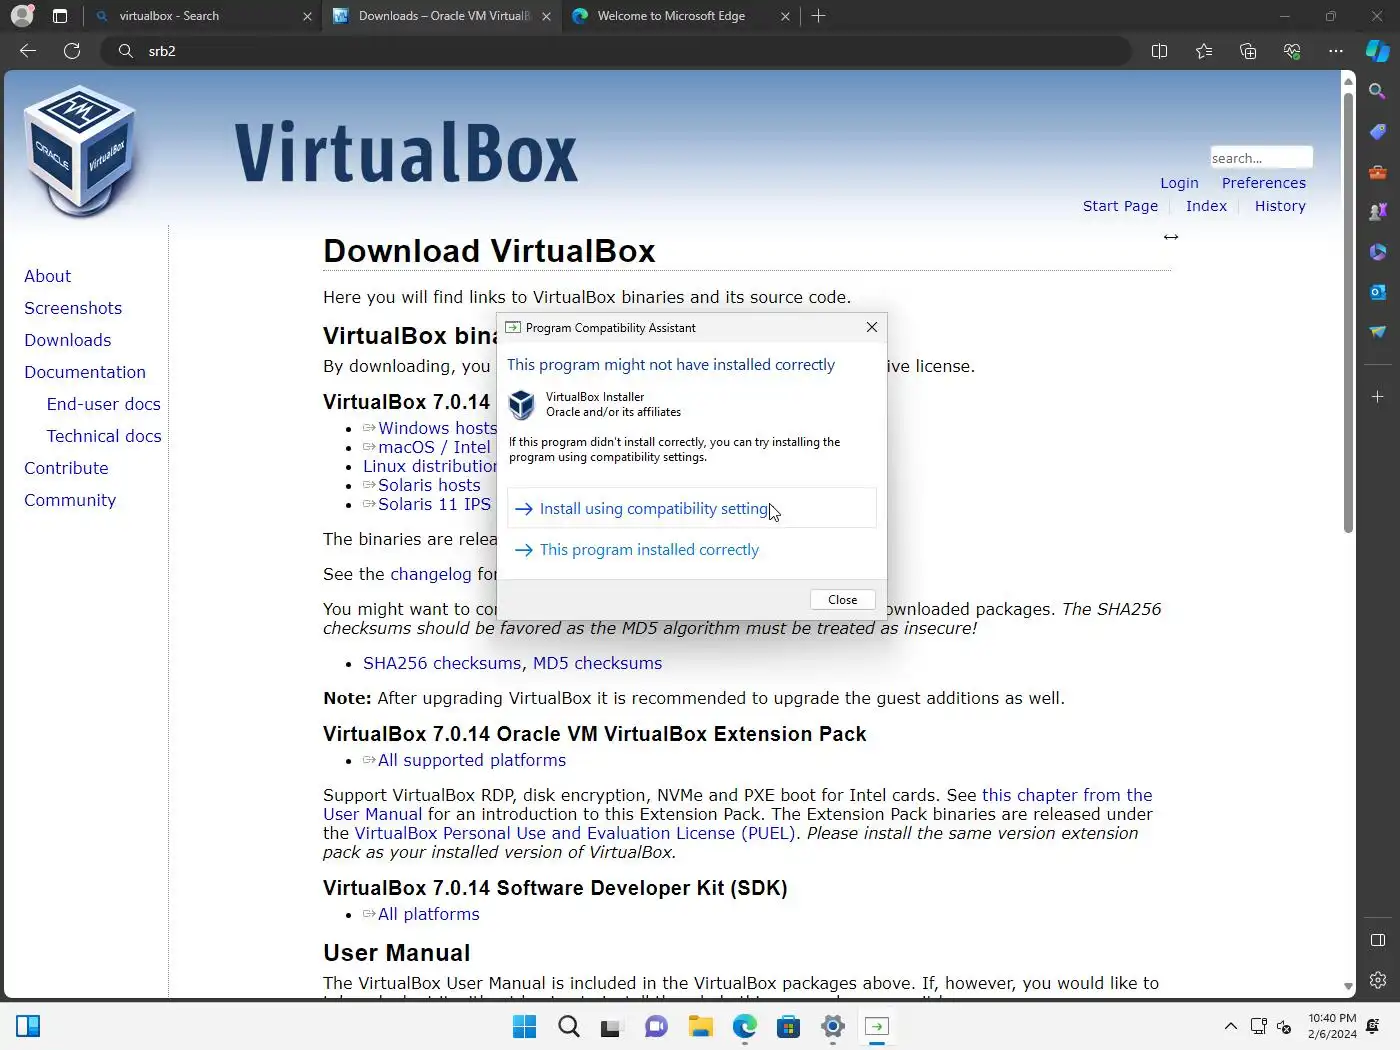
Task: Open Downloads in the left navigation
Action: 68,340
